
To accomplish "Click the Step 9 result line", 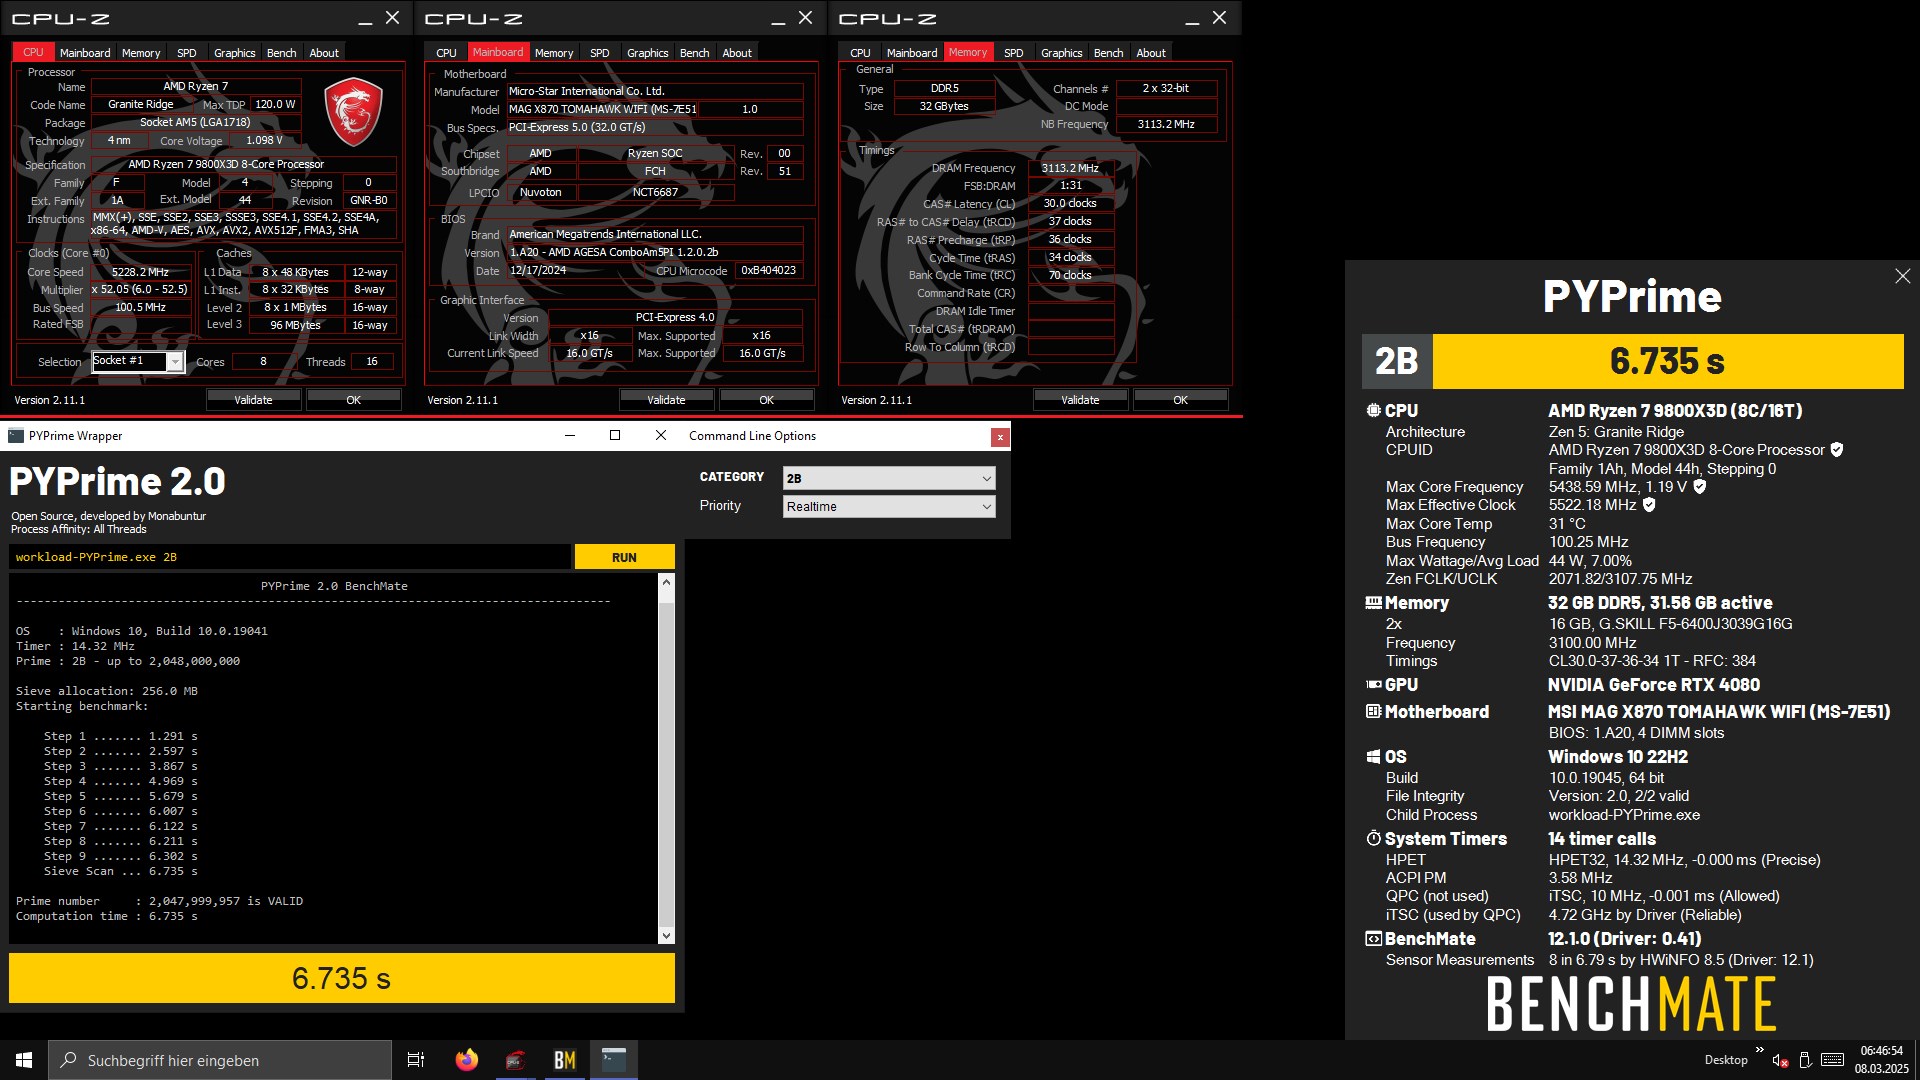I will tap(120, 856).
